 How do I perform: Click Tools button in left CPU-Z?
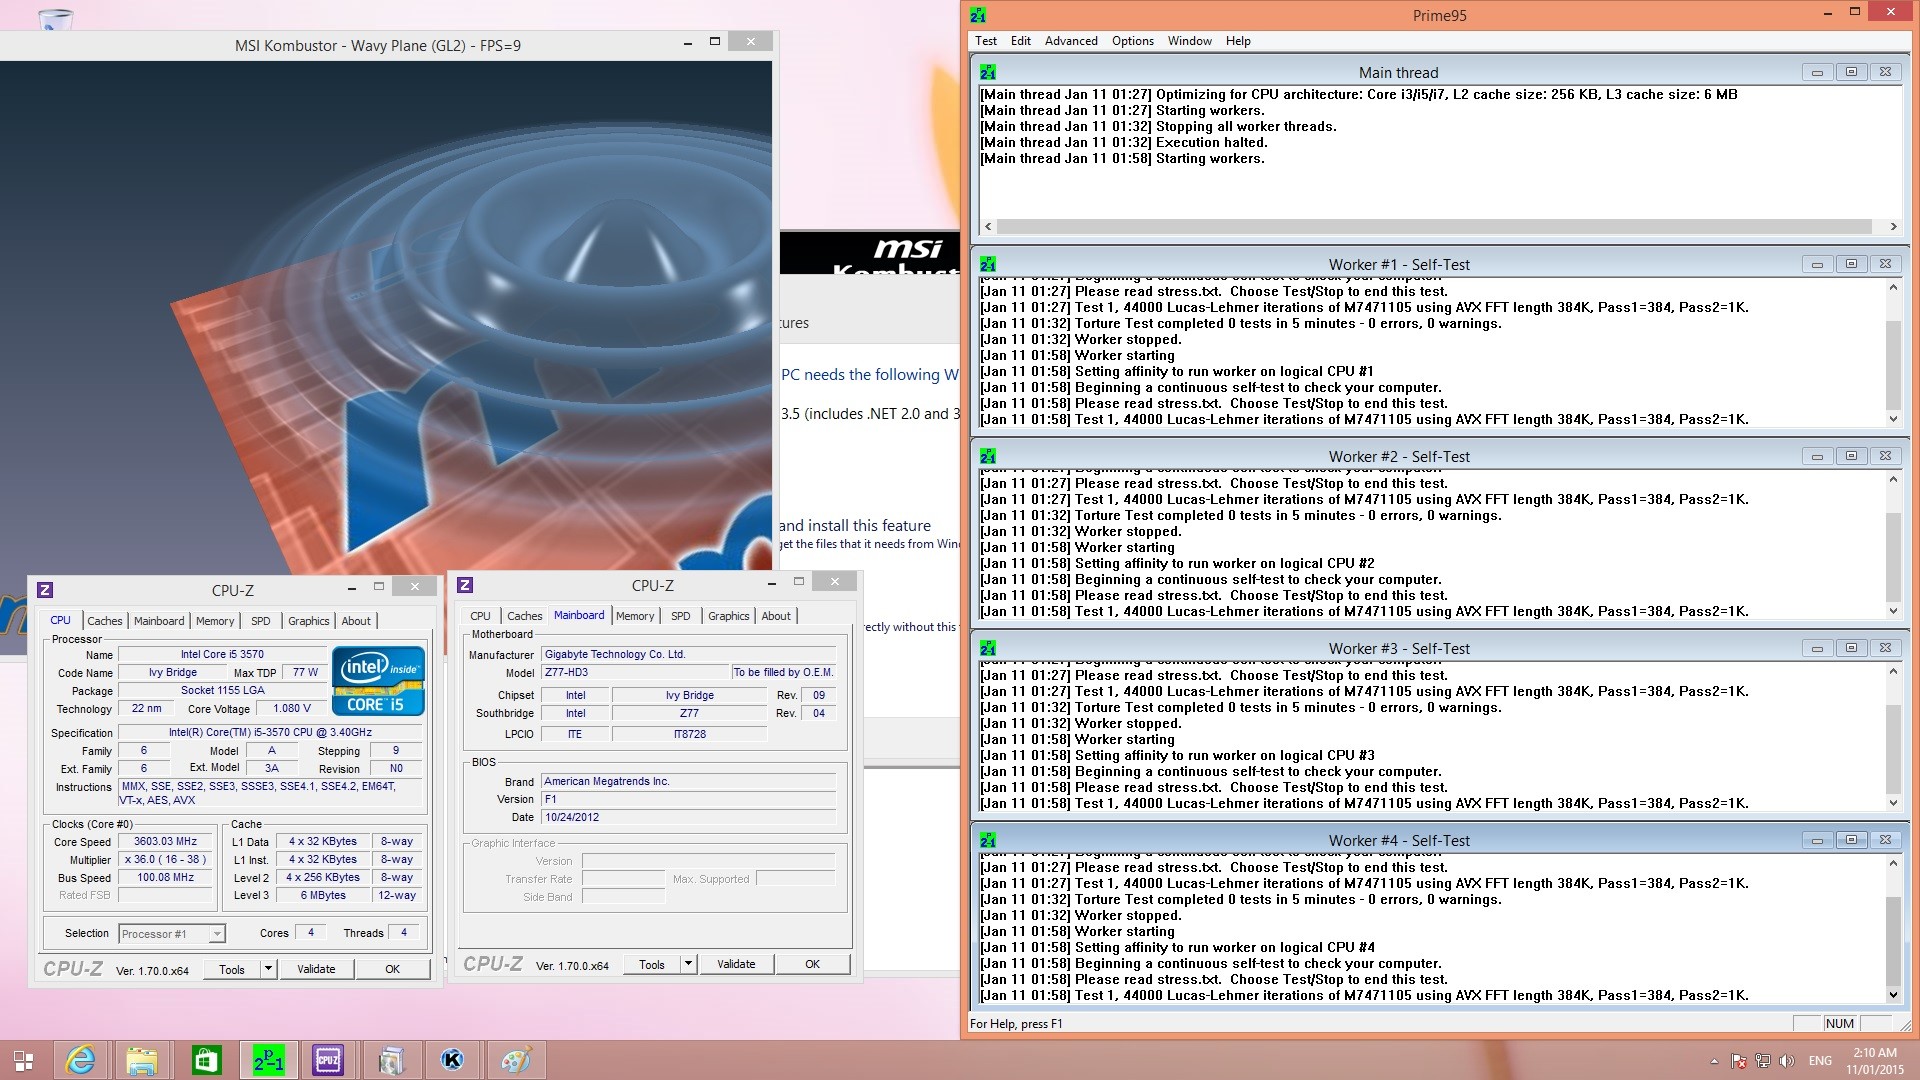232,969
